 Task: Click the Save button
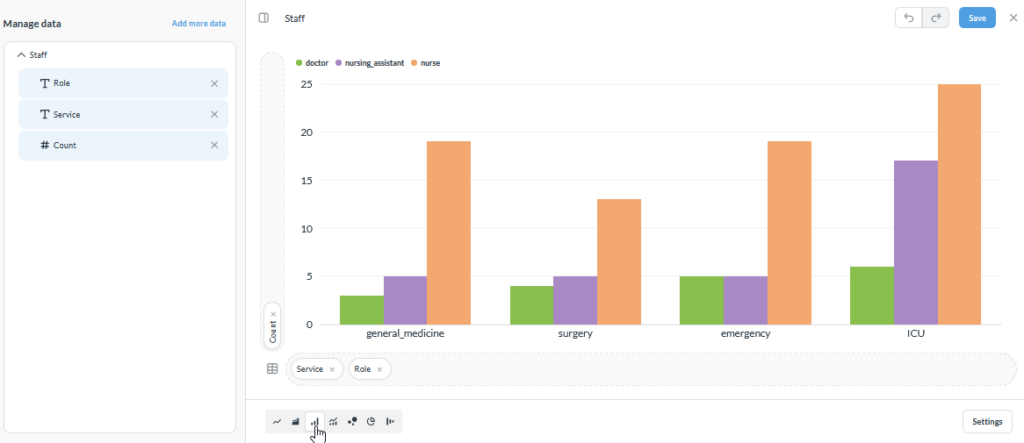tap(977, 18)
